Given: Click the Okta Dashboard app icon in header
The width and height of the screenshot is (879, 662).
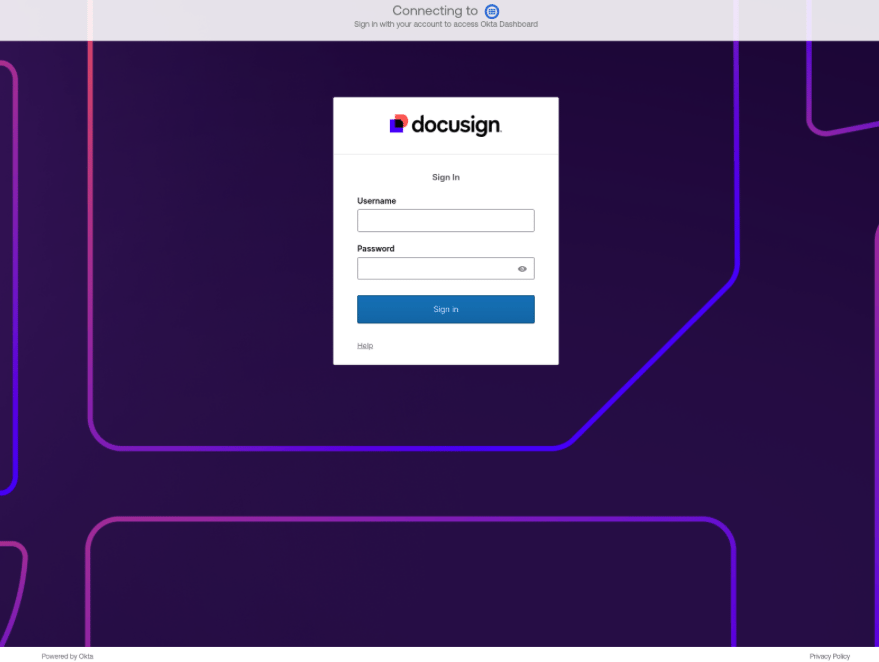Looking at the screenshot, I should [492, 11].
